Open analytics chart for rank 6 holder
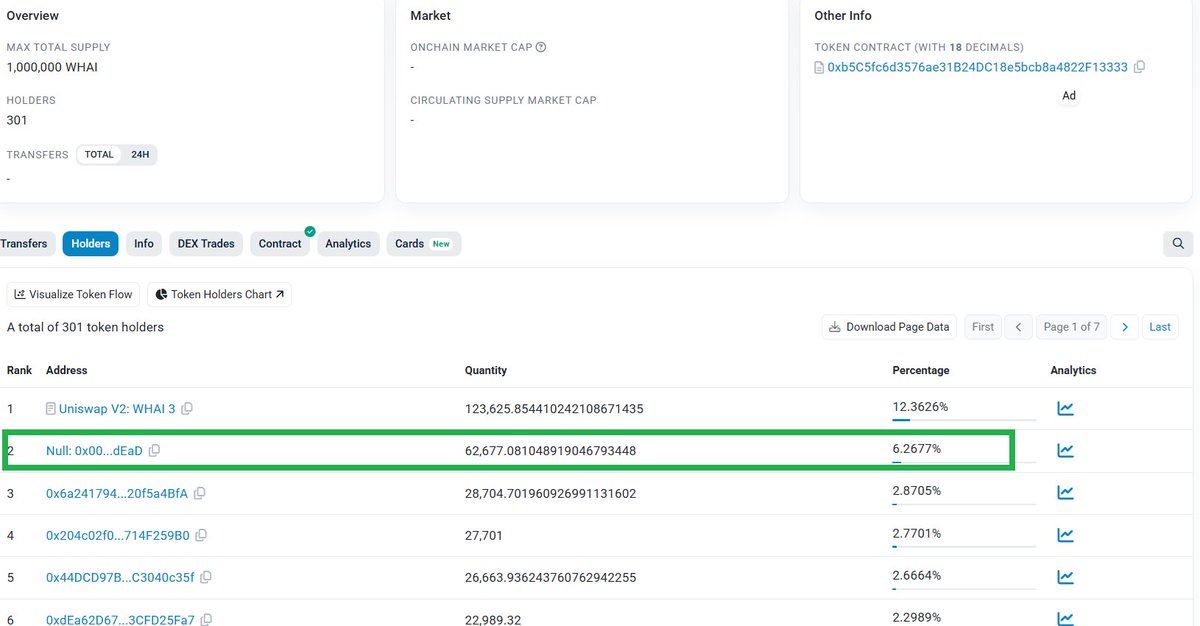 tap(1065, 619)
